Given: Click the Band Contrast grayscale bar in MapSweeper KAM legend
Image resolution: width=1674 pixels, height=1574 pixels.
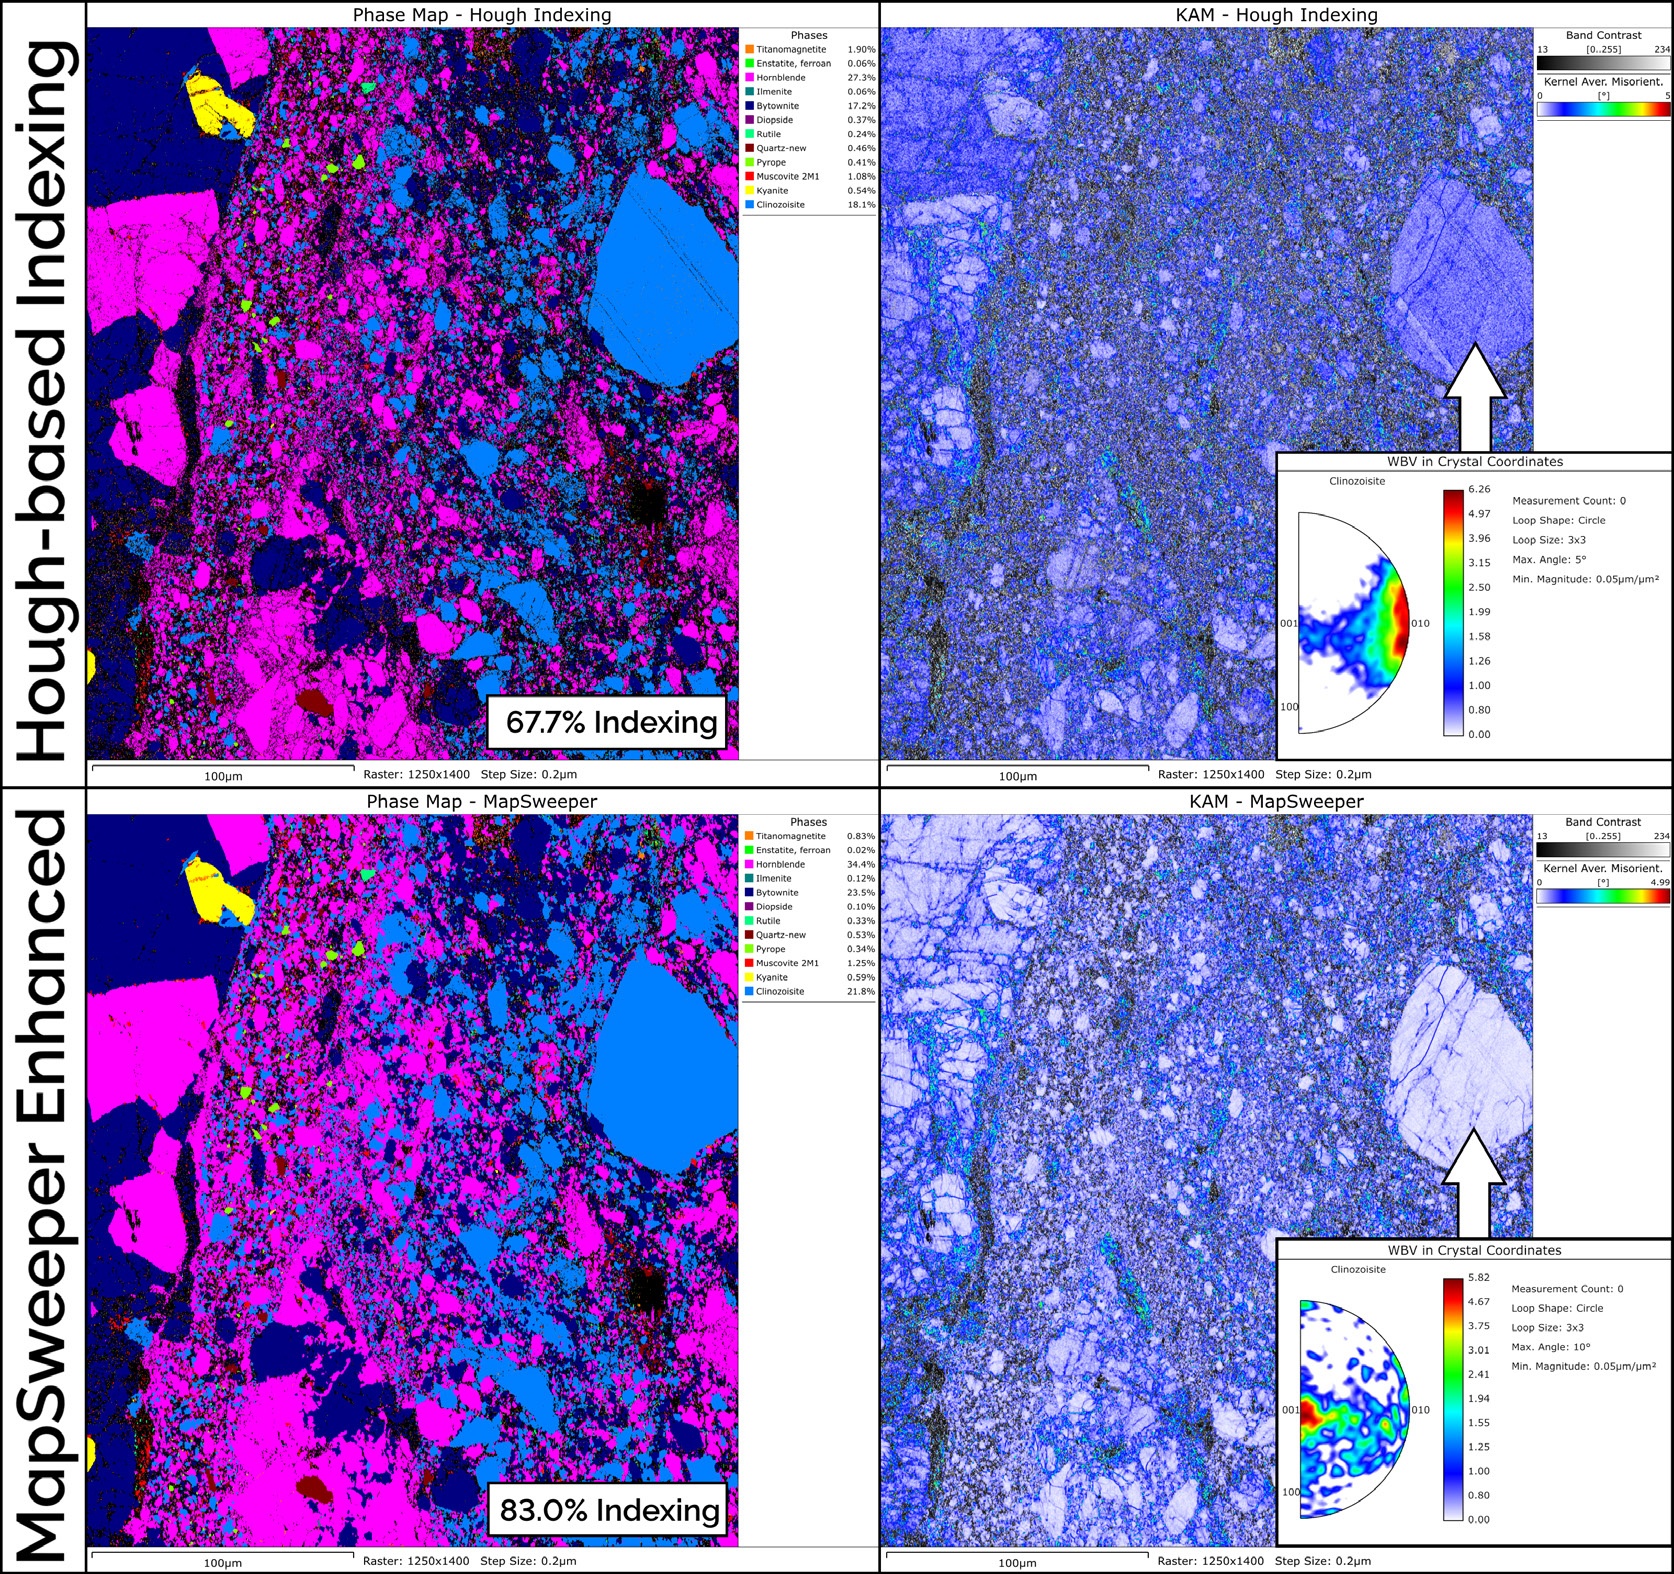Looking at the screenshot, I should pos(1603,849).
